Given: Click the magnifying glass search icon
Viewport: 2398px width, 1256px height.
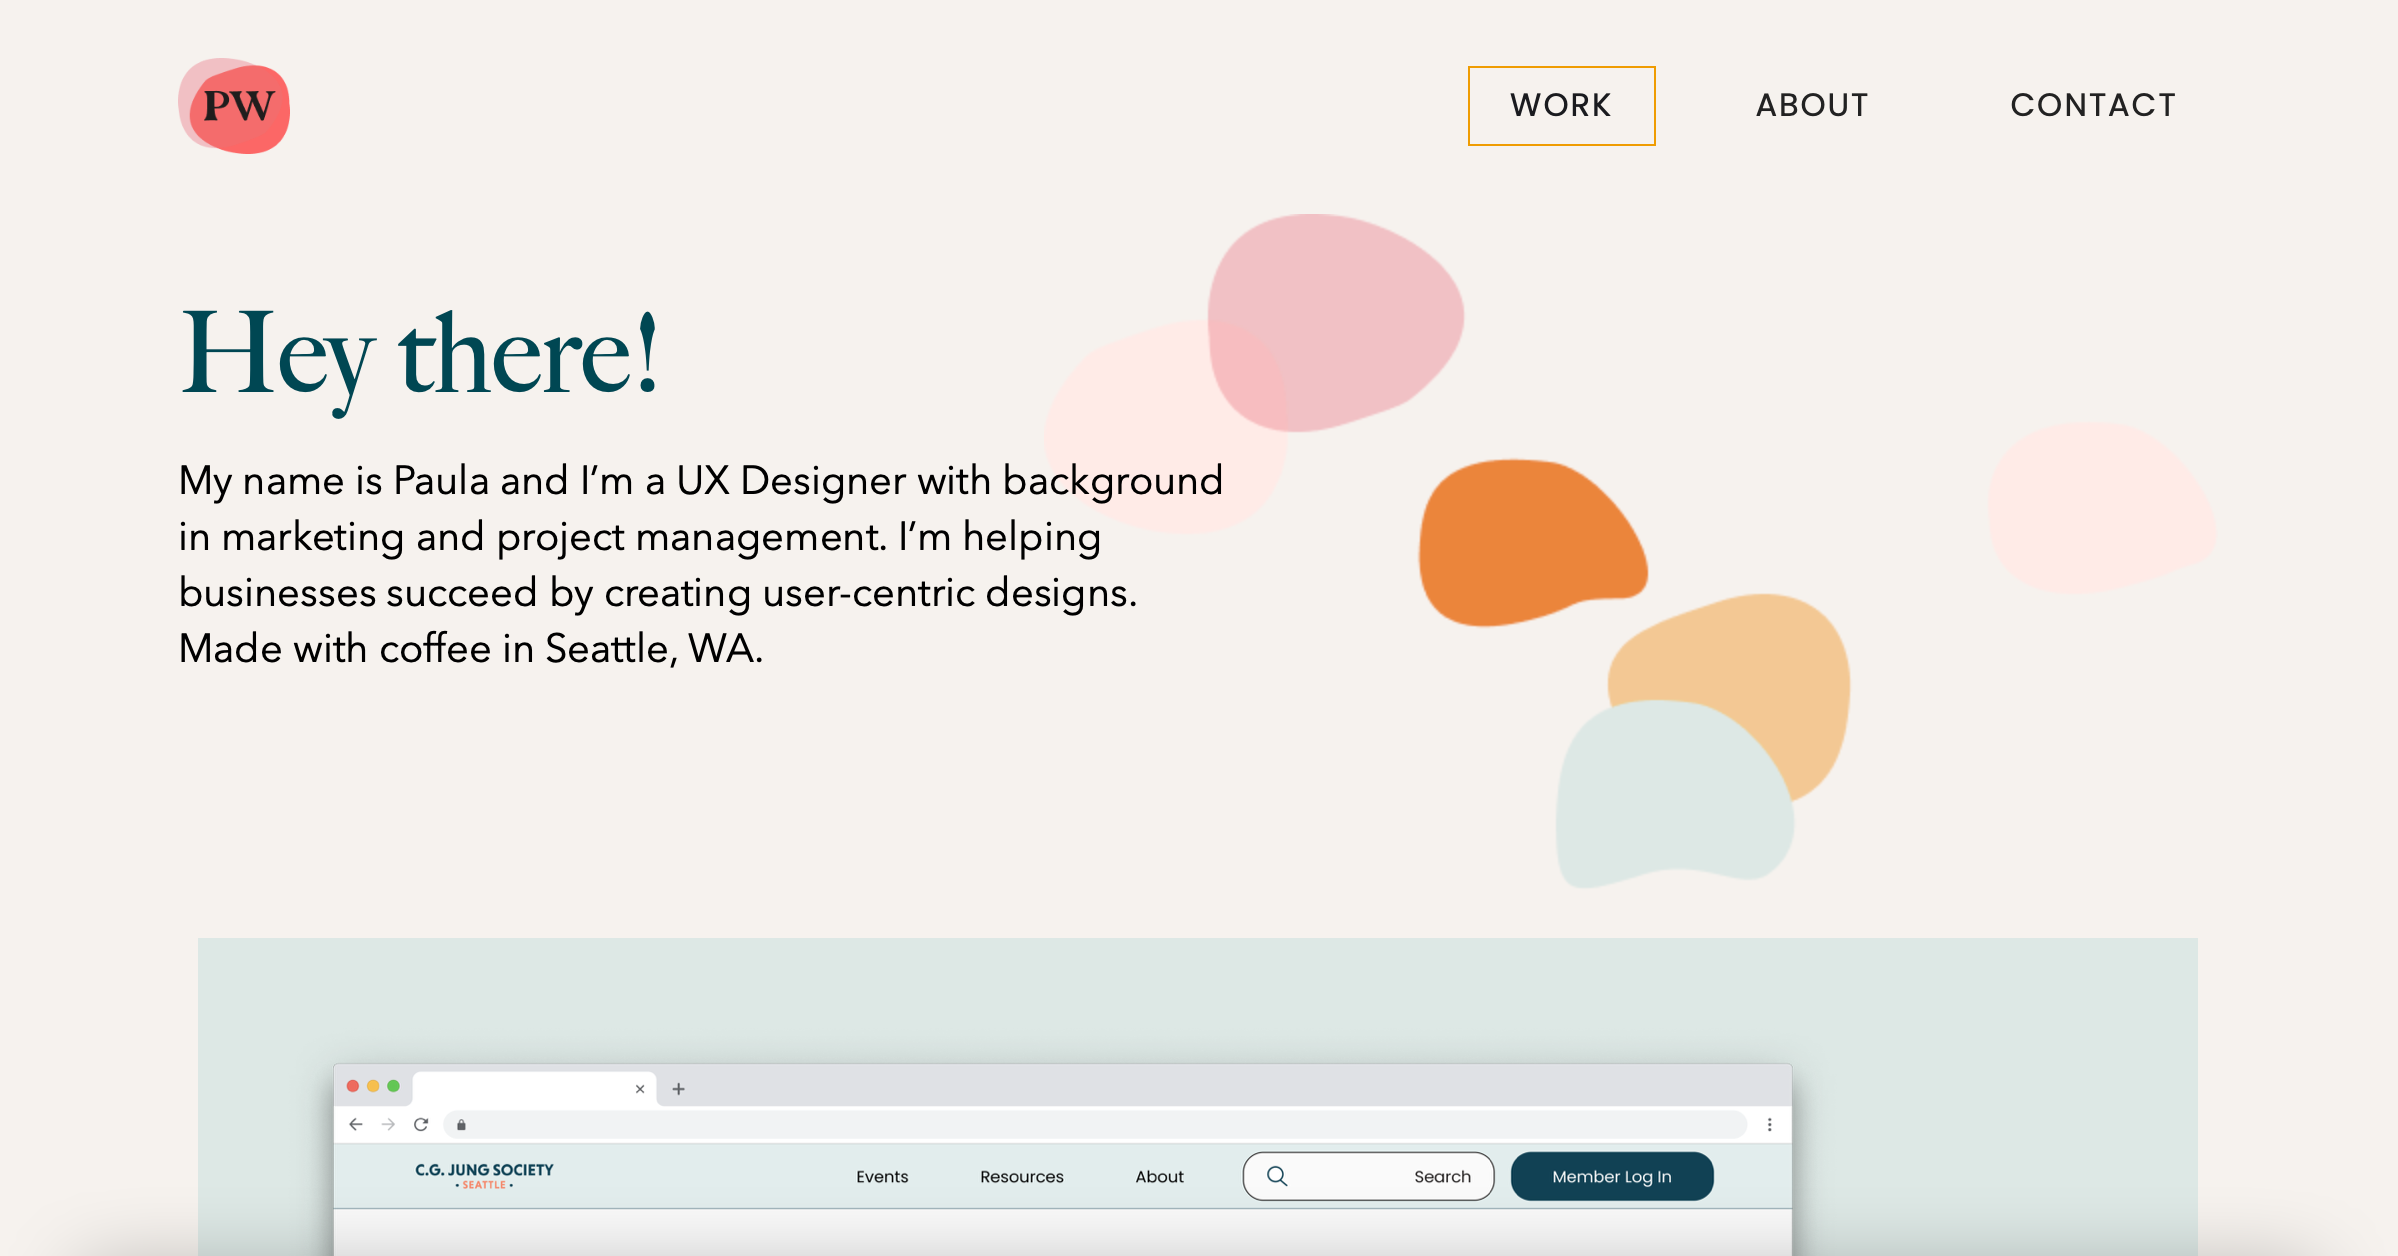Looking at the screenshot, I should coord(1277,1176).
